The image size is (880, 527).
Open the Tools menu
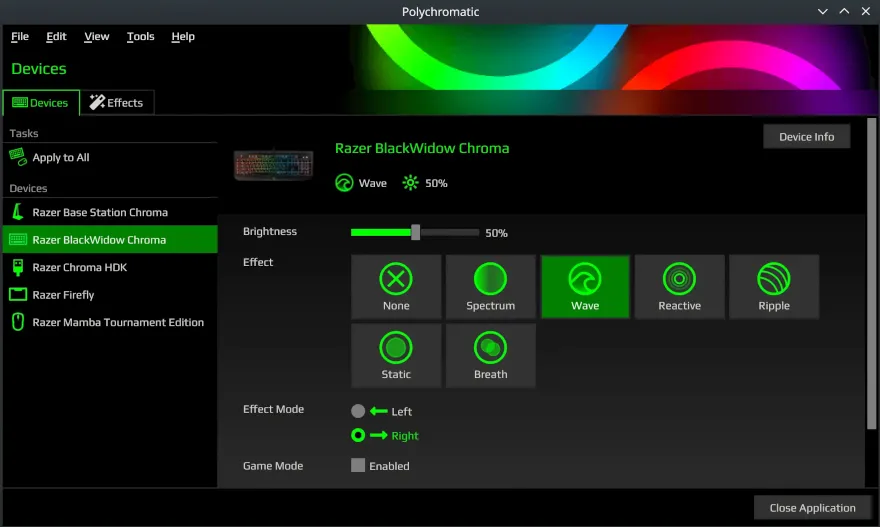(140, 36)
